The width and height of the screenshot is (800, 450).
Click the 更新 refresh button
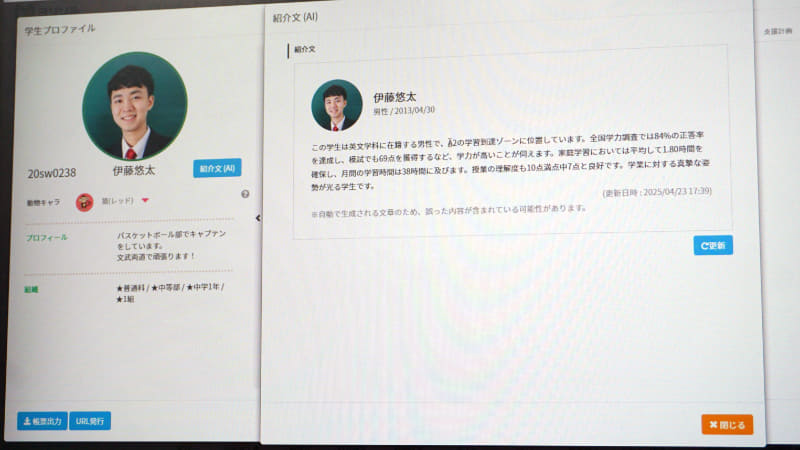click(713, 245)
